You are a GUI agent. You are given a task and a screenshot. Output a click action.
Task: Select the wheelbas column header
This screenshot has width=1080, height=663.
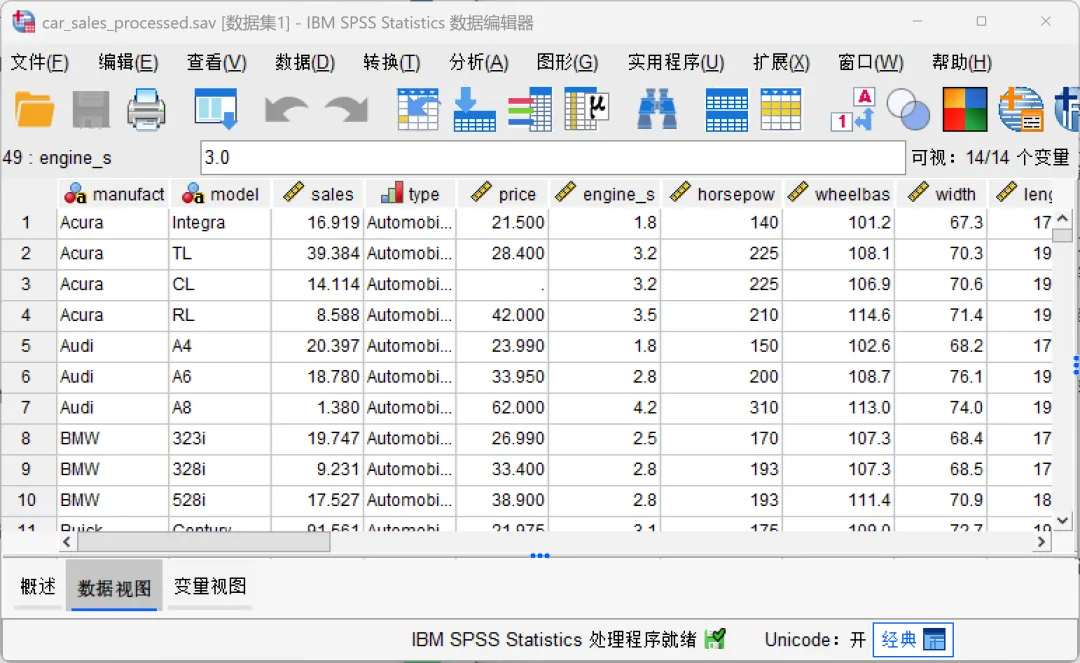838,194
